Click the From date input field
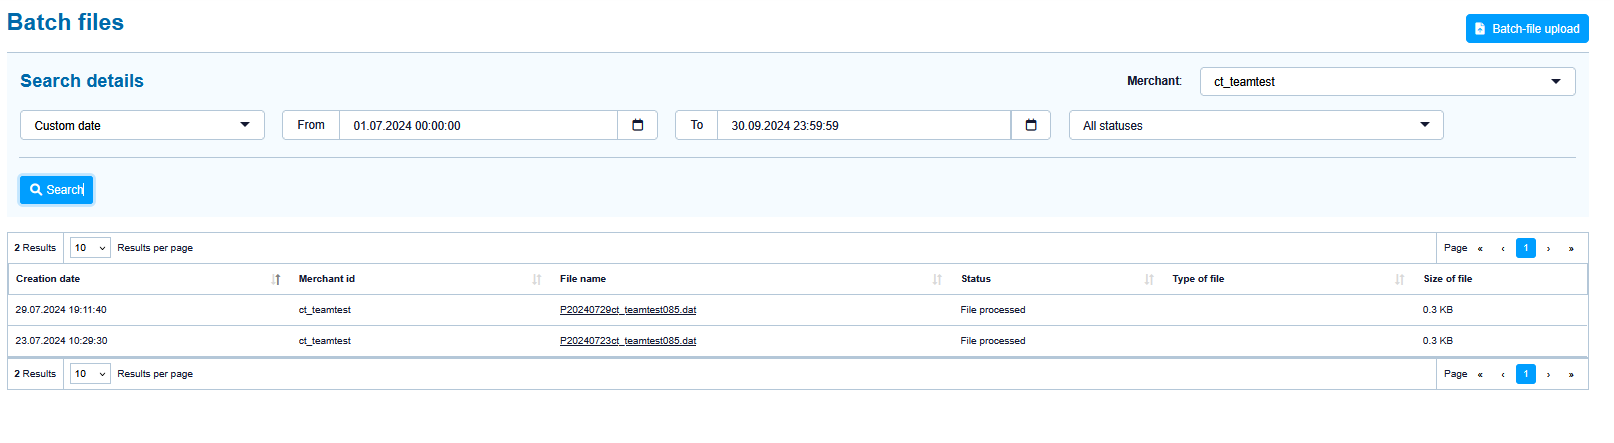The height and width of the screenshot is (443, 1614). pyautogui.click(x=478, y=125)
